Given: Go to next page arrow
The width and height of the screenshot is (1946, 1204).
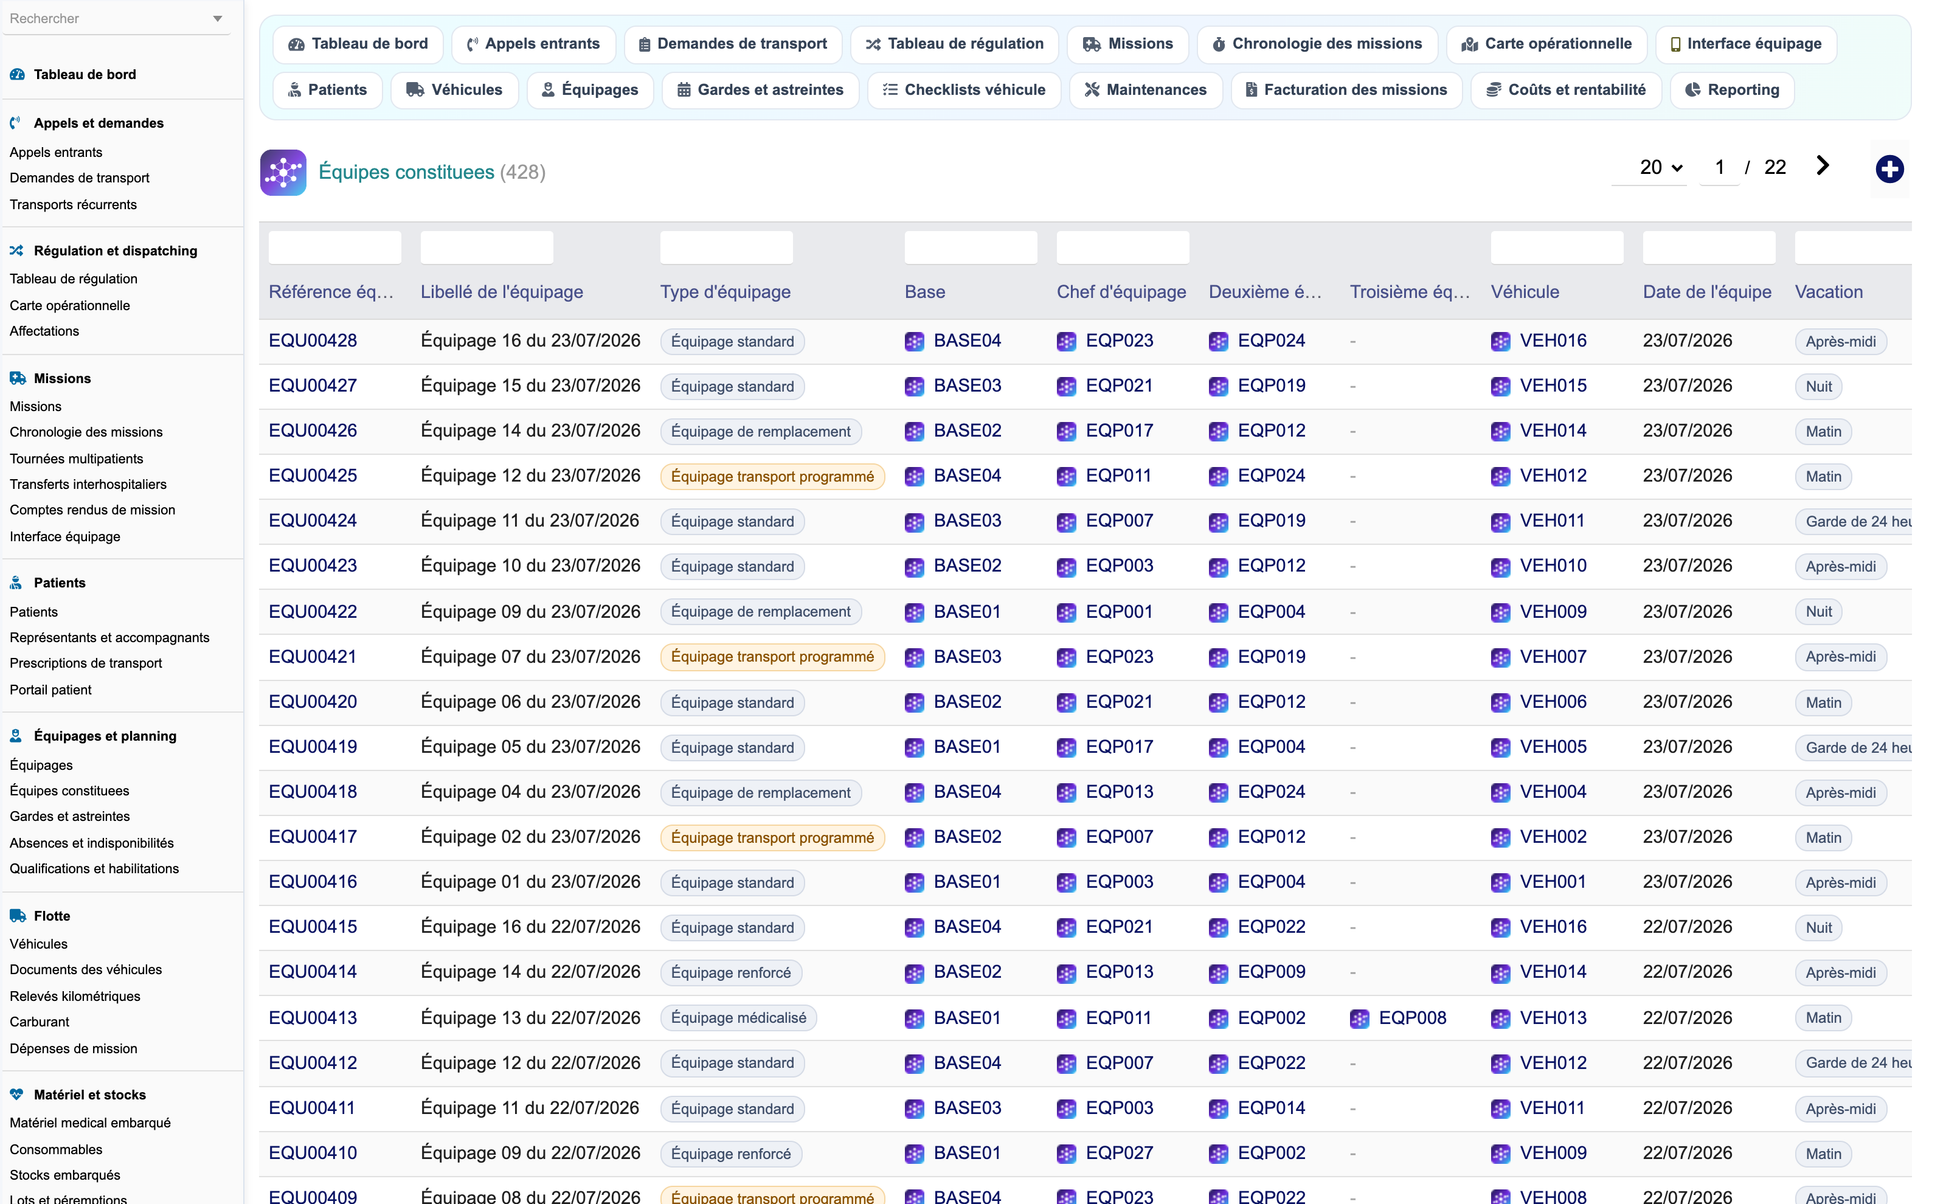Looking at the screenshot, I should (x=1822, y=166).
